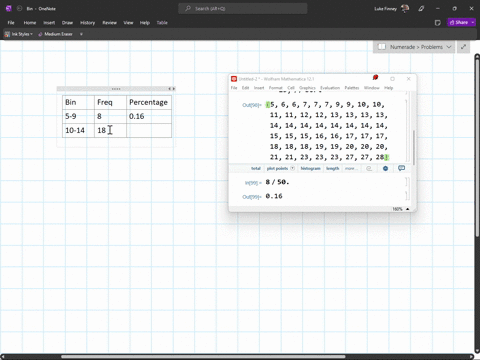This screenshot has width=480, height=360.
Task: Click the OneNote app logo icon
Action: 9,9
